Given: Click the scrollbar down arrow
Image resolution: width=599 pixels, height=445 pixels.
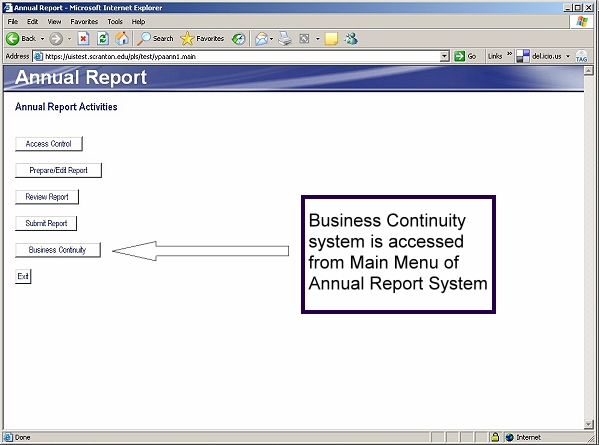Looking at the screenshot, I should (x=589, y=424).
